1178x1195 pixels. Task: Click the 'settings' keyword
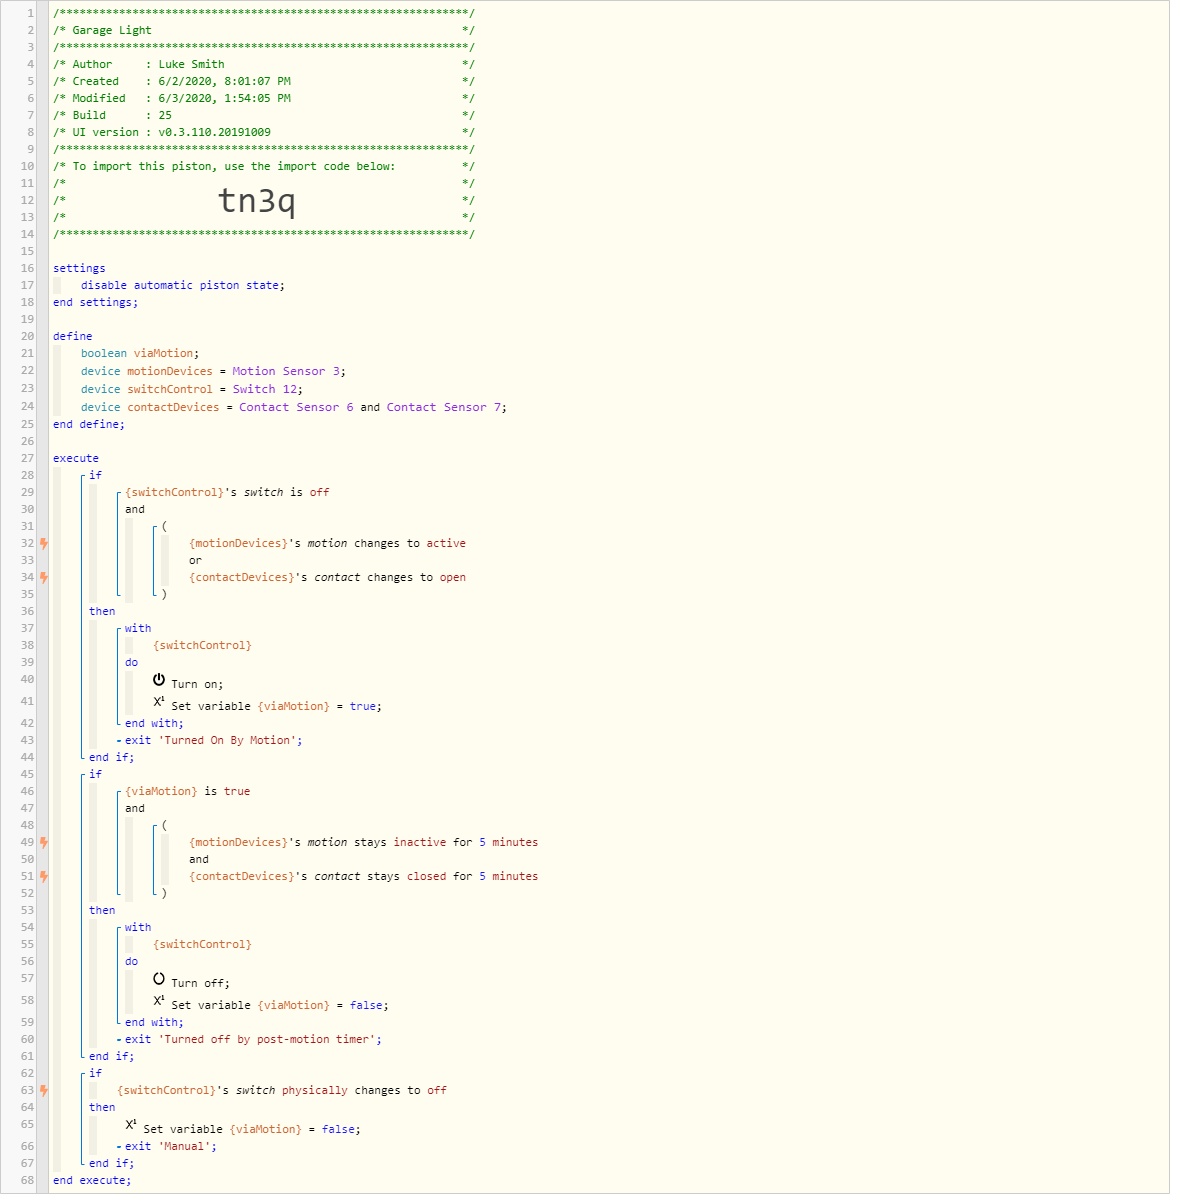pyautogui.click(x=79, y=268)
